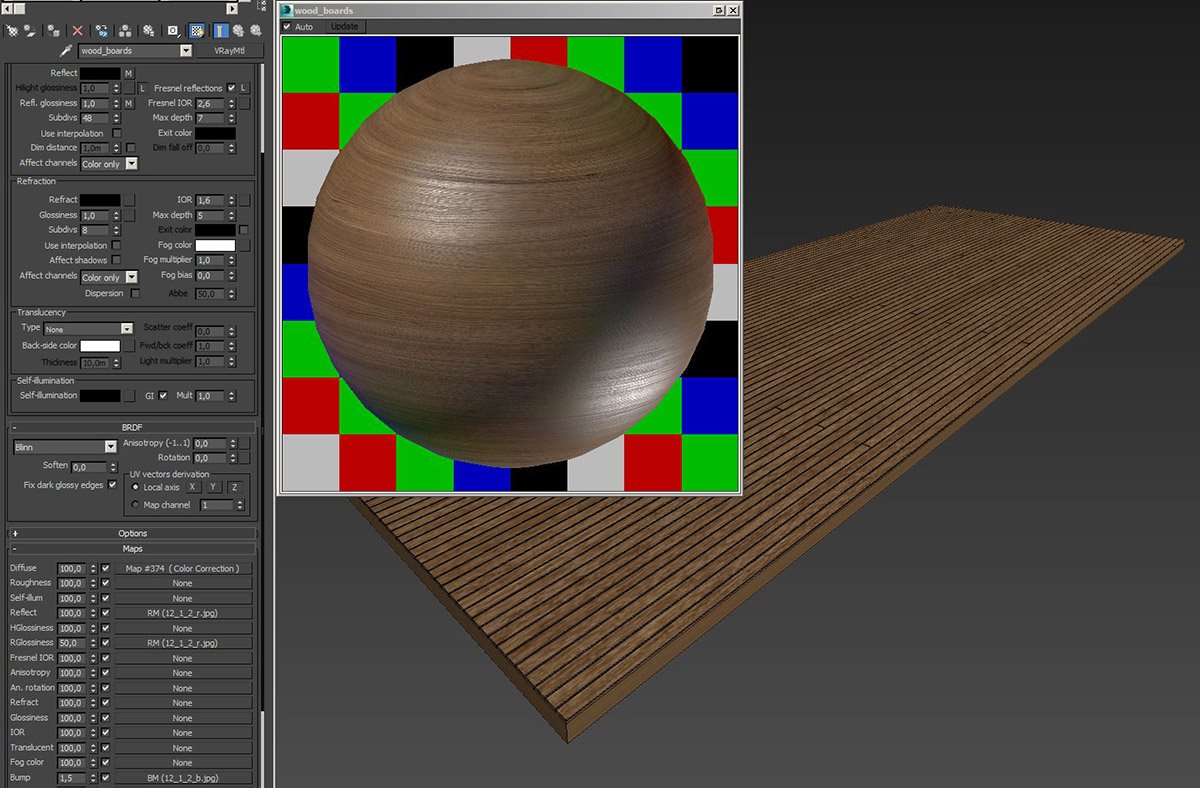This screenshot has height=788, width=1200.
Task: Open the Diffuse Map #374 Color Correction slot
Action: pyautogui.click(x=181, y=568)
